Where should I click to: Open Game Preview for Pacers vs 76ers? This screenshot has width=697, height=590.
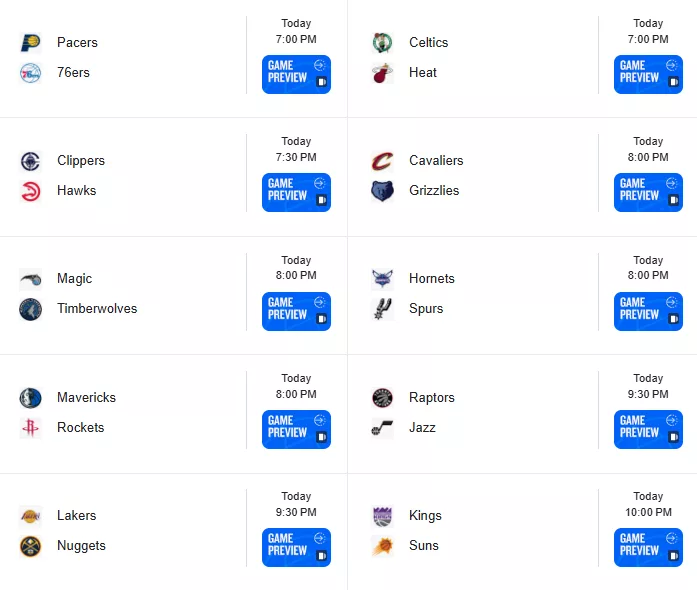[x=296, y=74]
